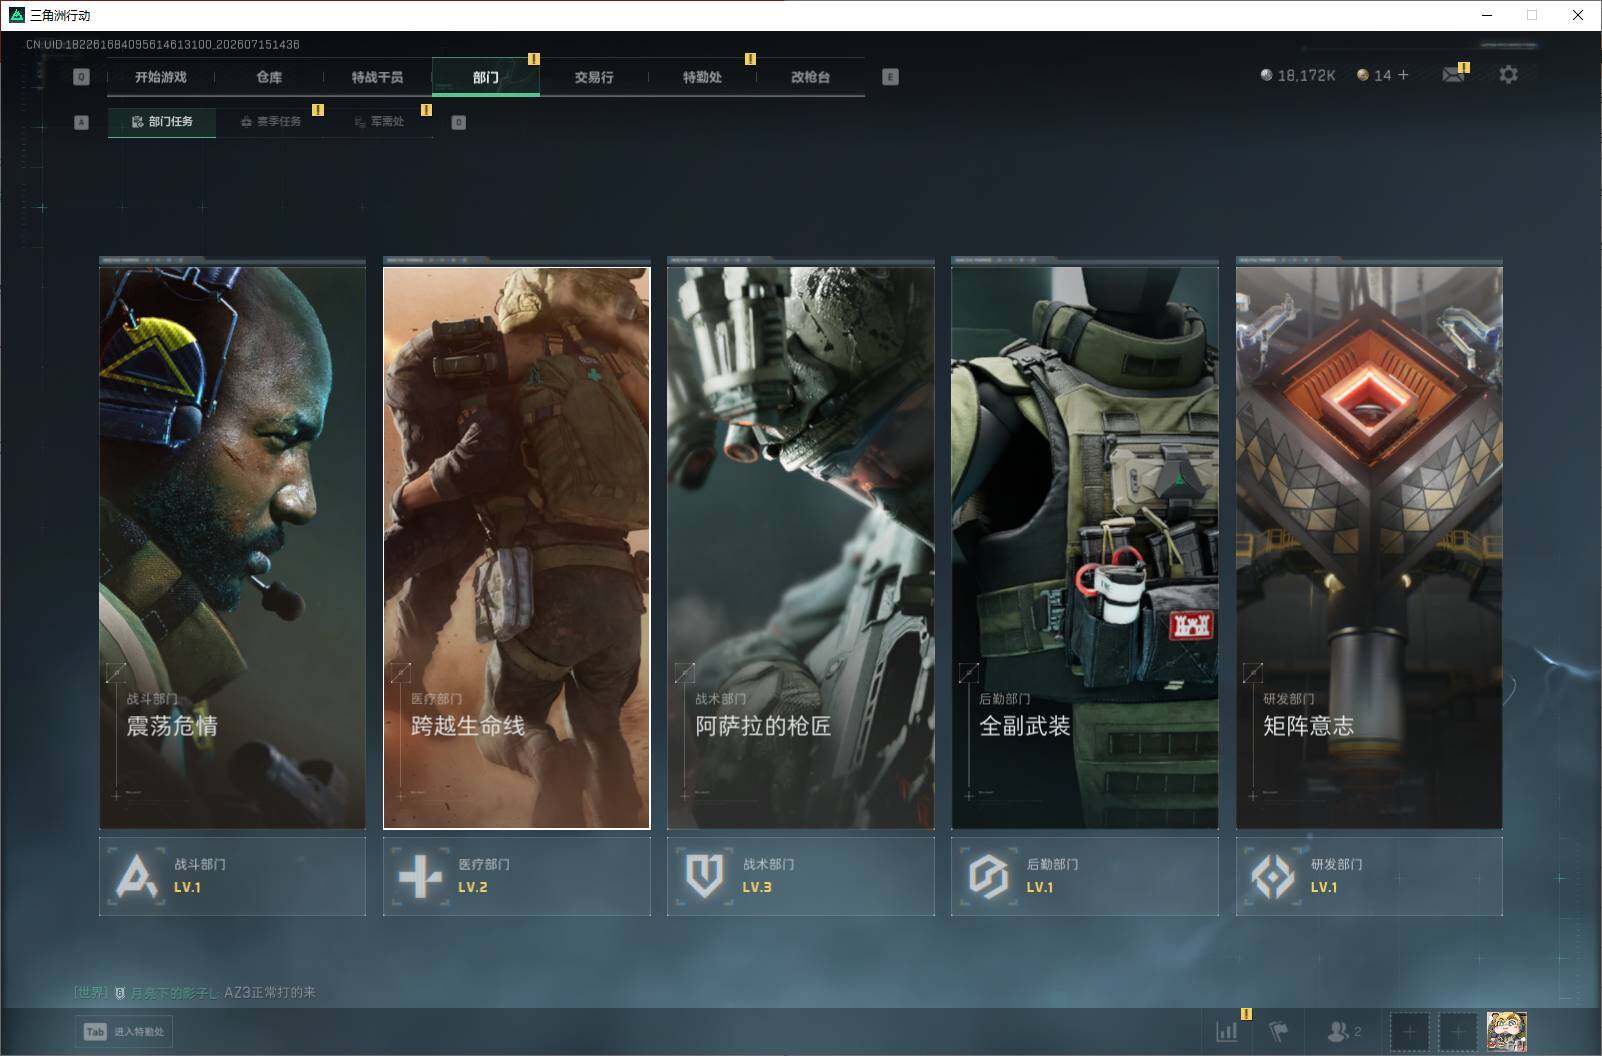
Task: Open the player avatar portrait
Action: [x=1506, y=1031]
